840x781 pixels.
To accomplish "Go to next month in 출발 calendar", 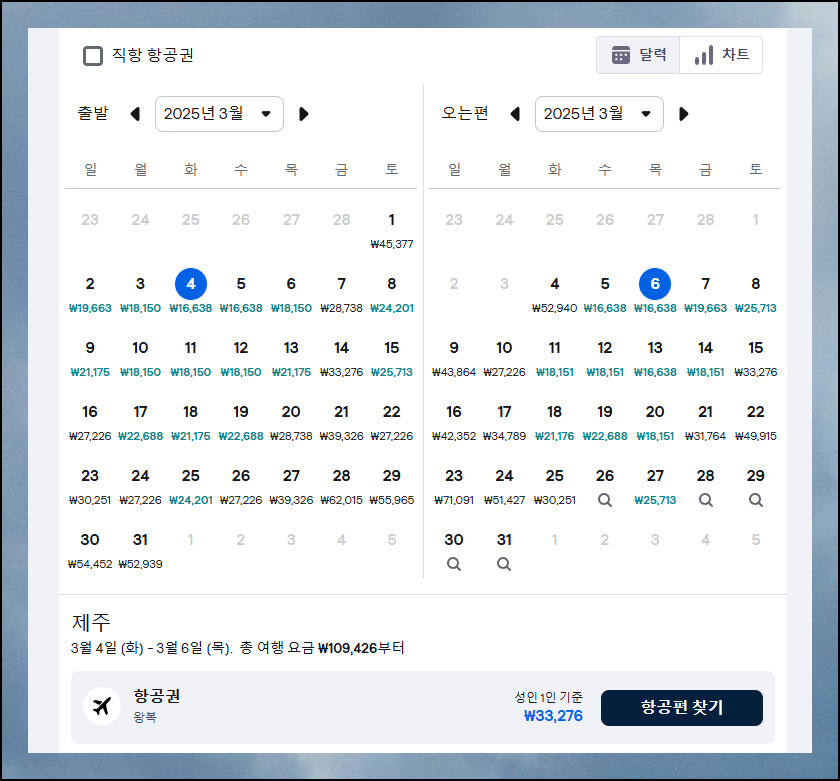I will pos(304,114).
